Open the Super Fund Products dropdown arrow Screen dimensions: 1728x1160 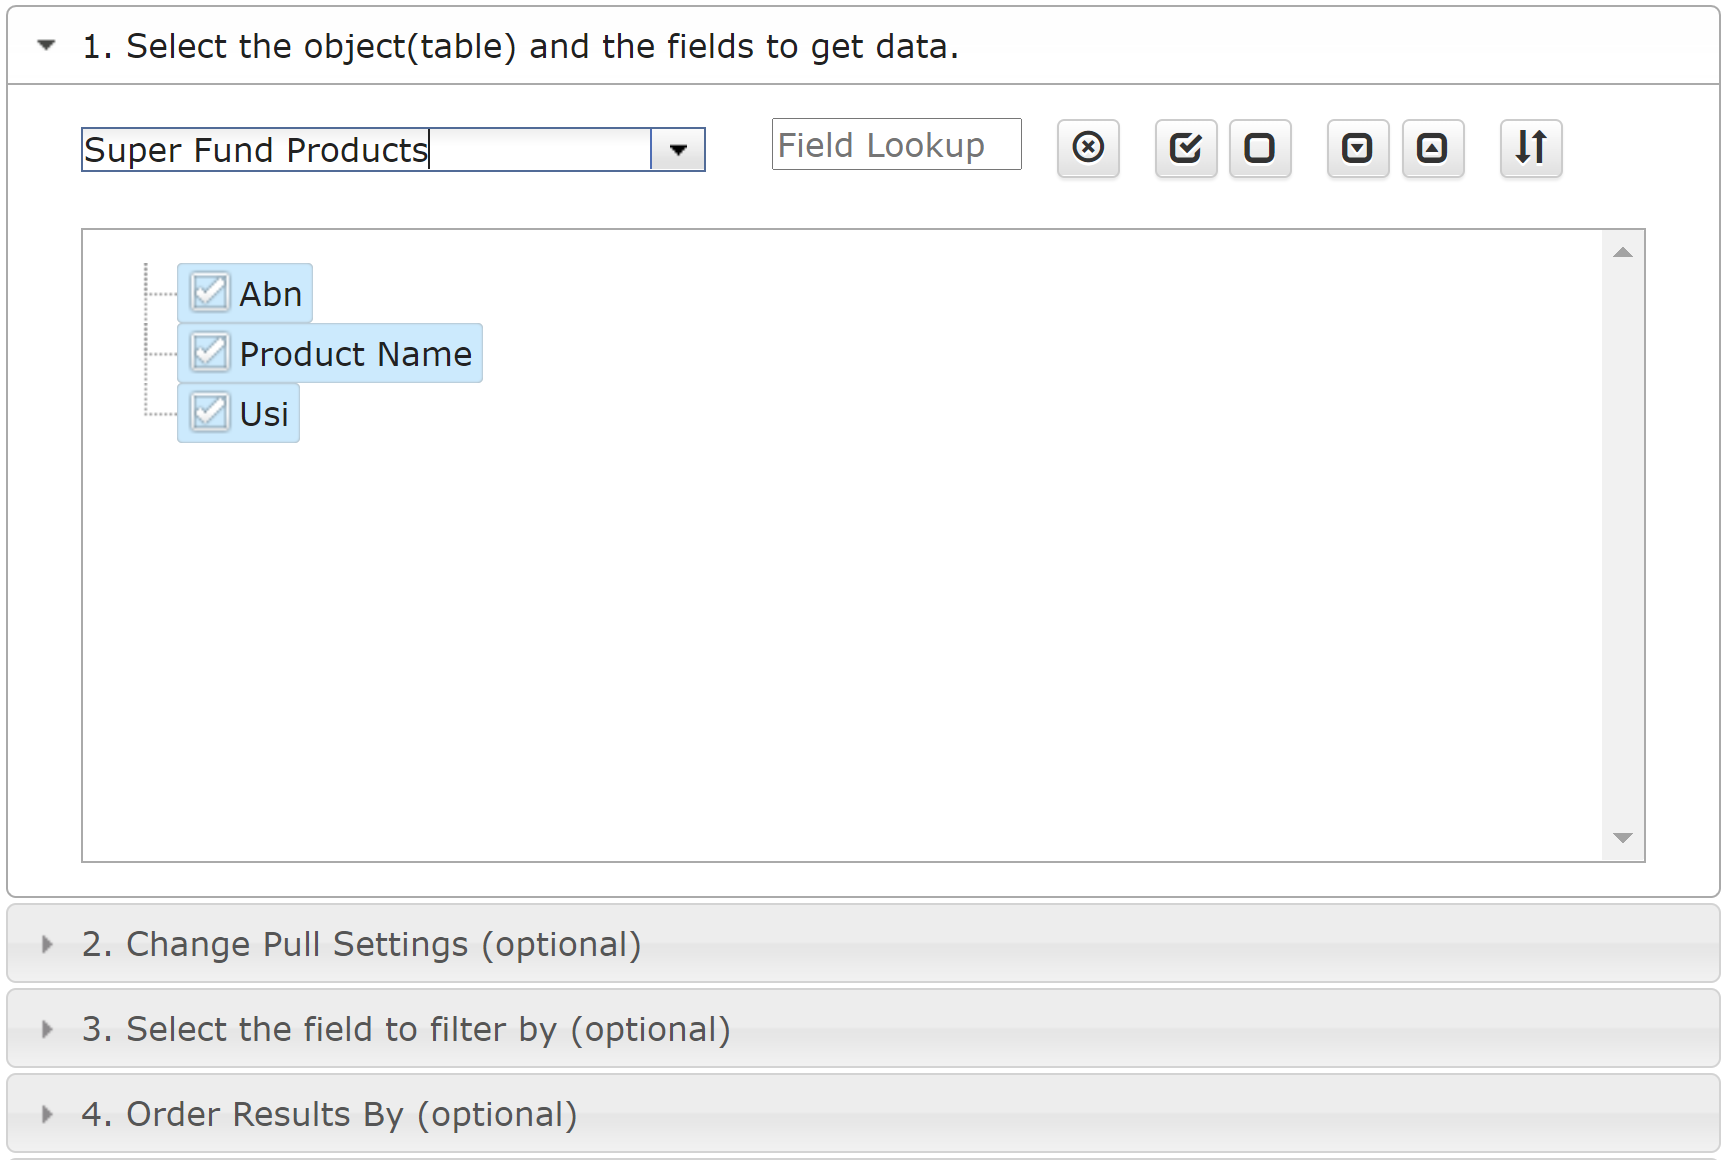coord(678,150)
